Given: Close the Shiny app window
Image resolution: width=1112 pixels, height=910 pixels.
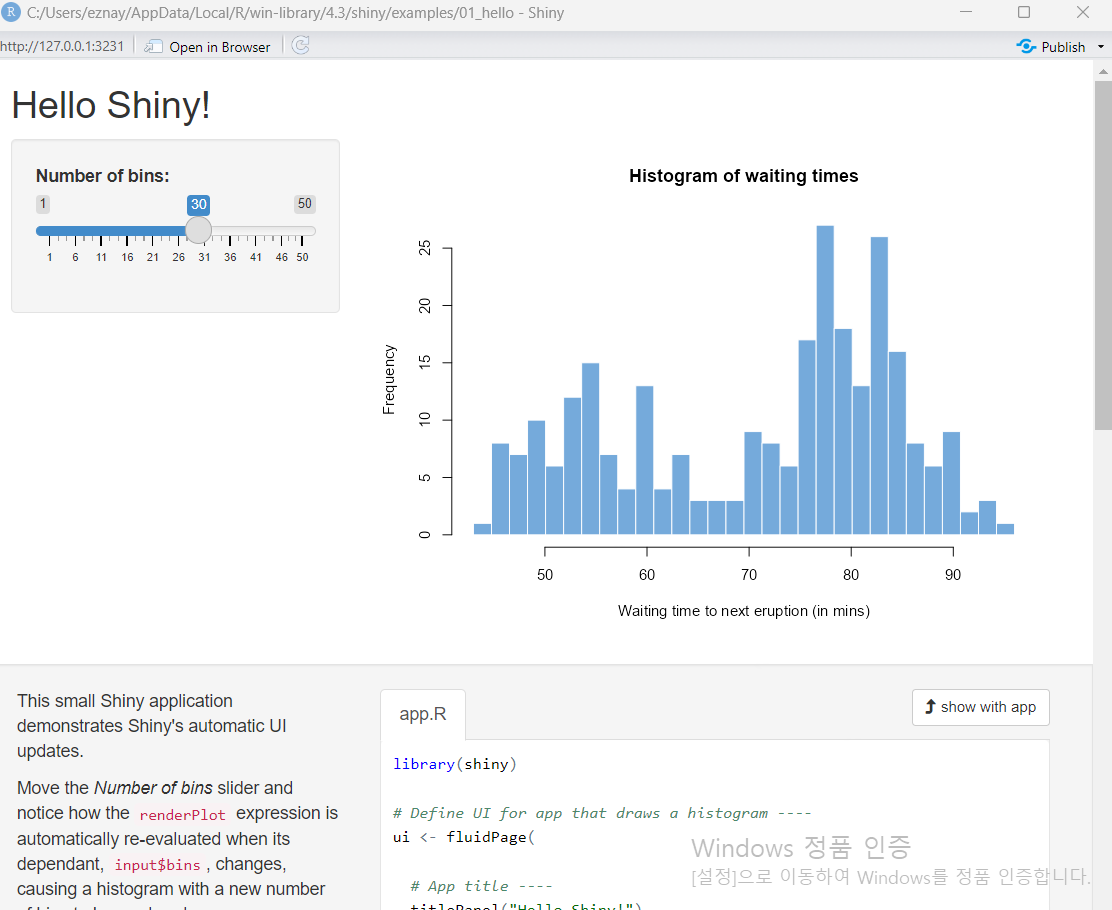Looking at the screenshot, I should [1082, 12].
